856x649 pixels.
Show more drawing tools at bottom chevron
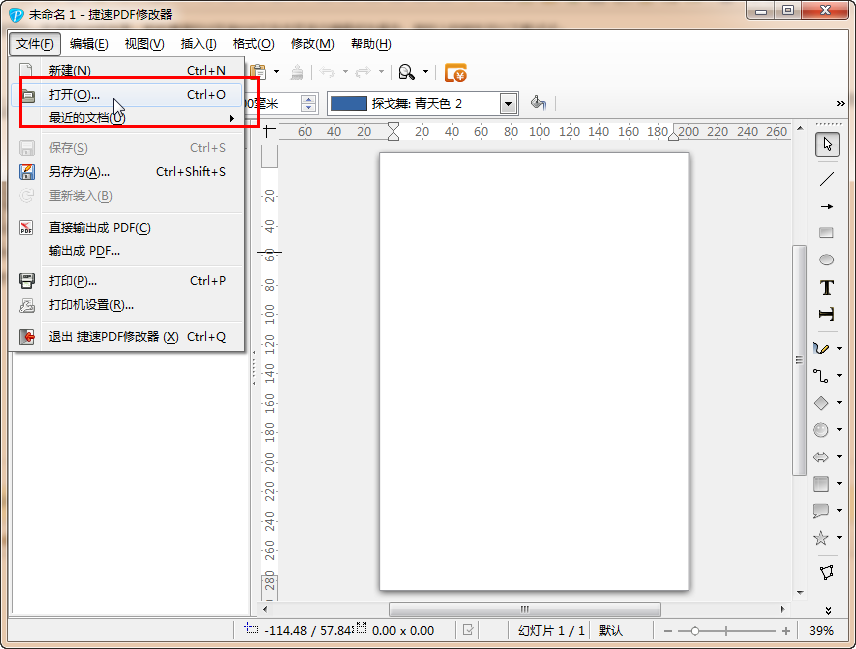click(x=828, y=610)
